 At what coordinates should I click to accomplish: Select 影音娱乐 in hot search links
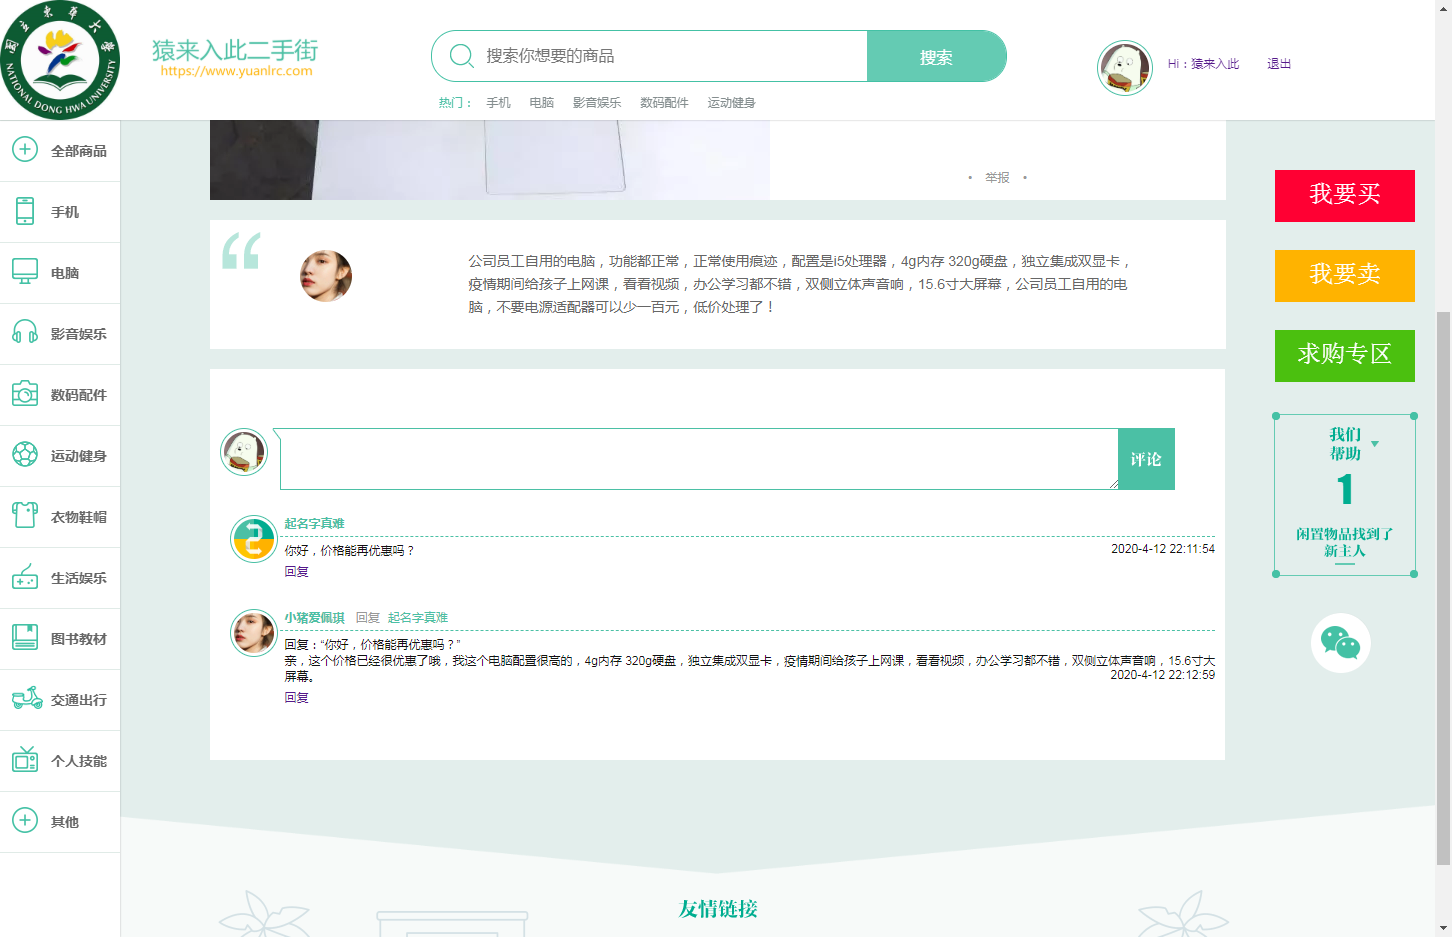pos(597,103)
